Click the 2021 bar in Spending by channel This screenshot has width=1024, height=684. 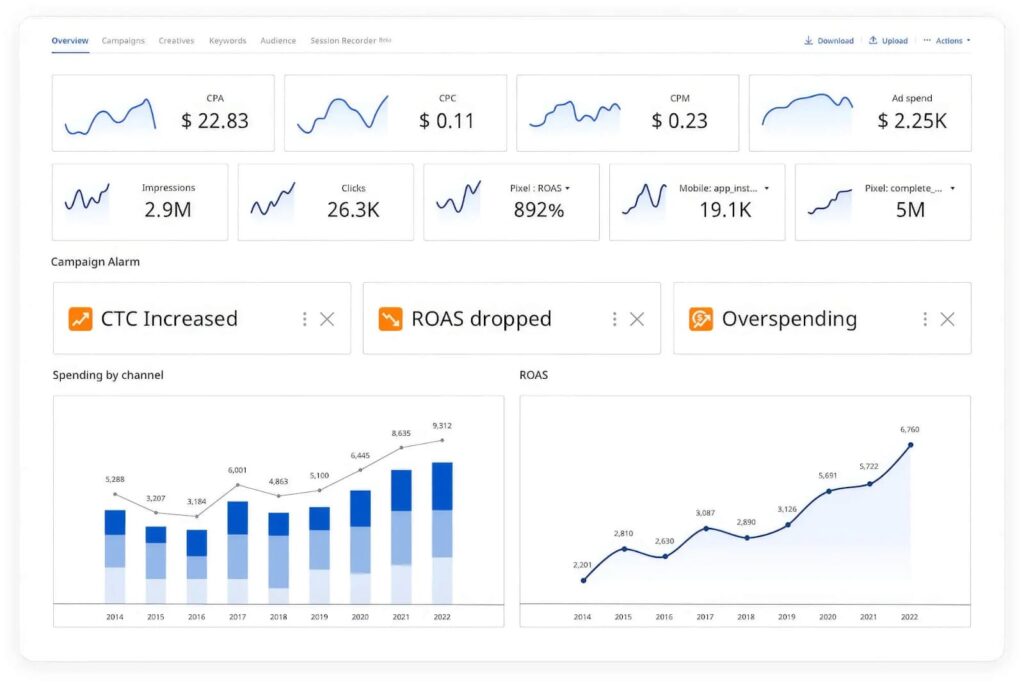click(x=401, y=536)
